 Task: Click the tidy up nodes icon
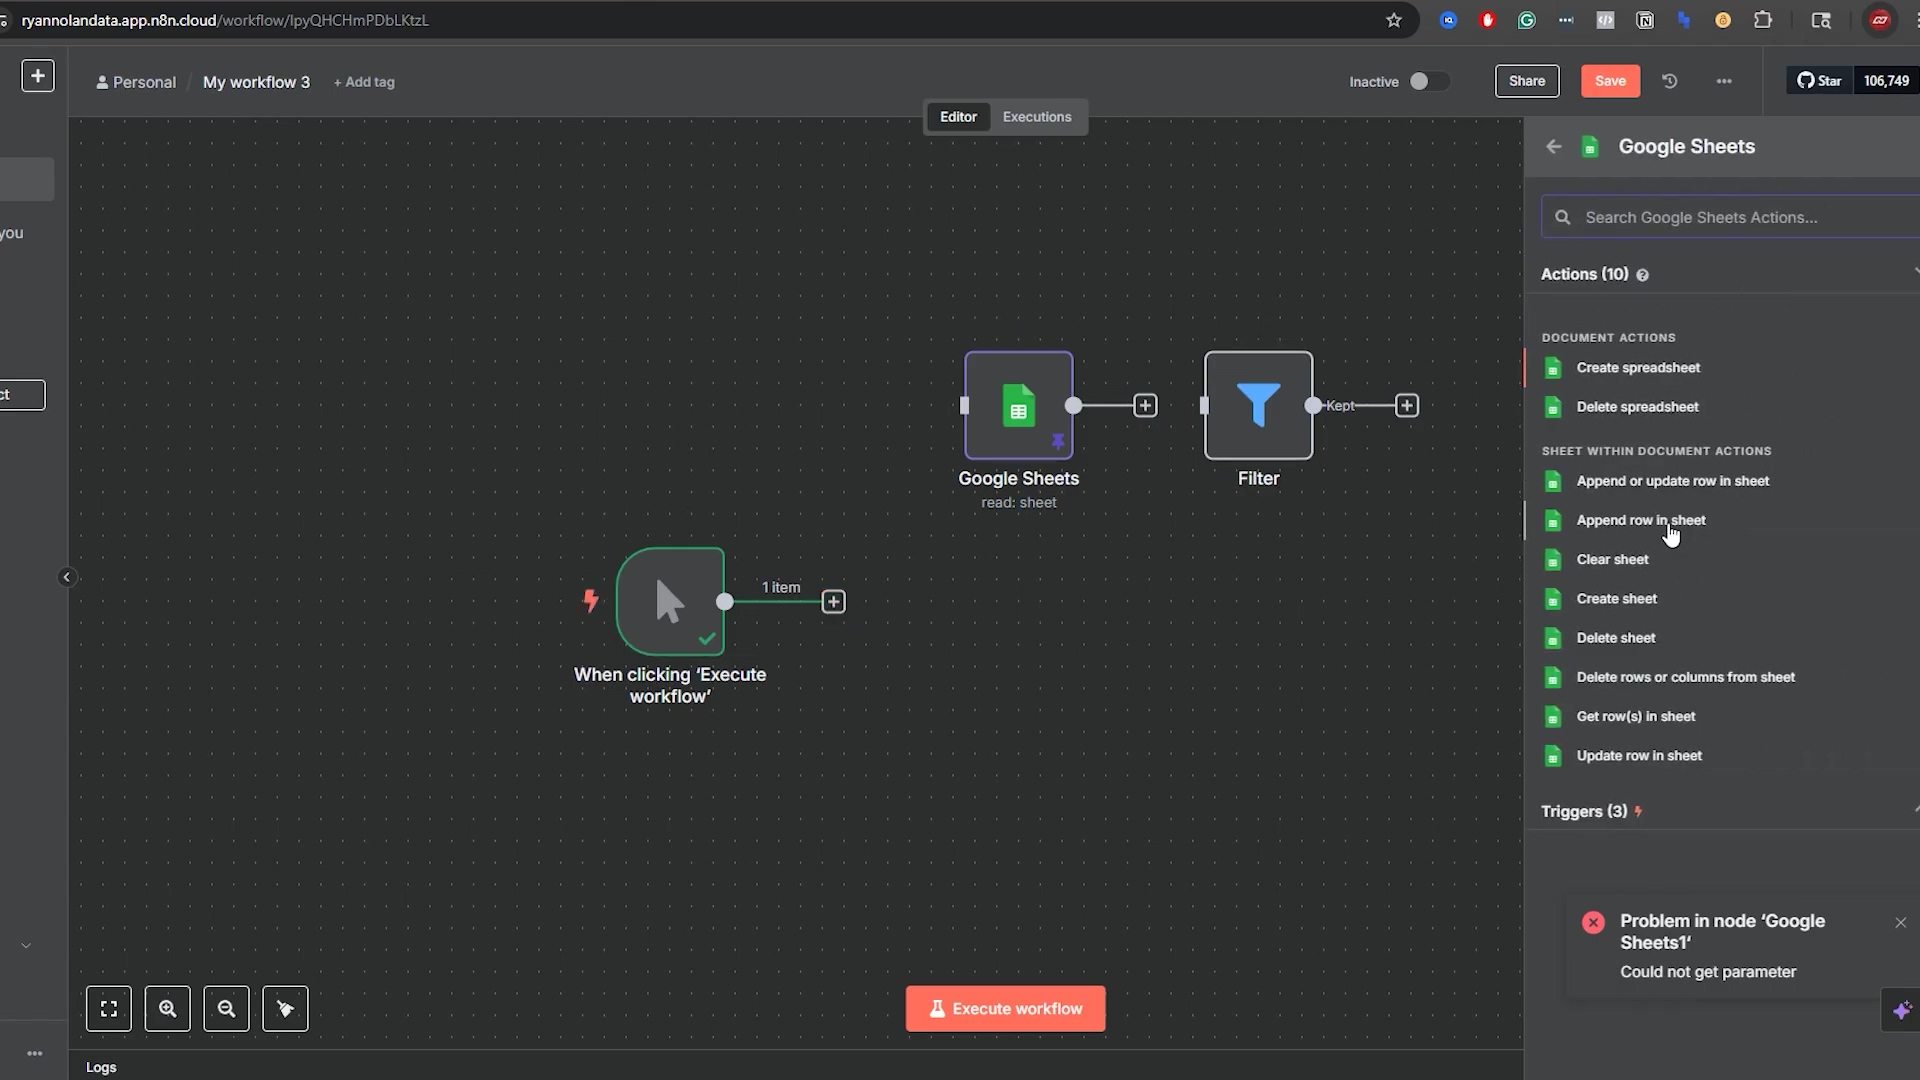[285, 1009]
